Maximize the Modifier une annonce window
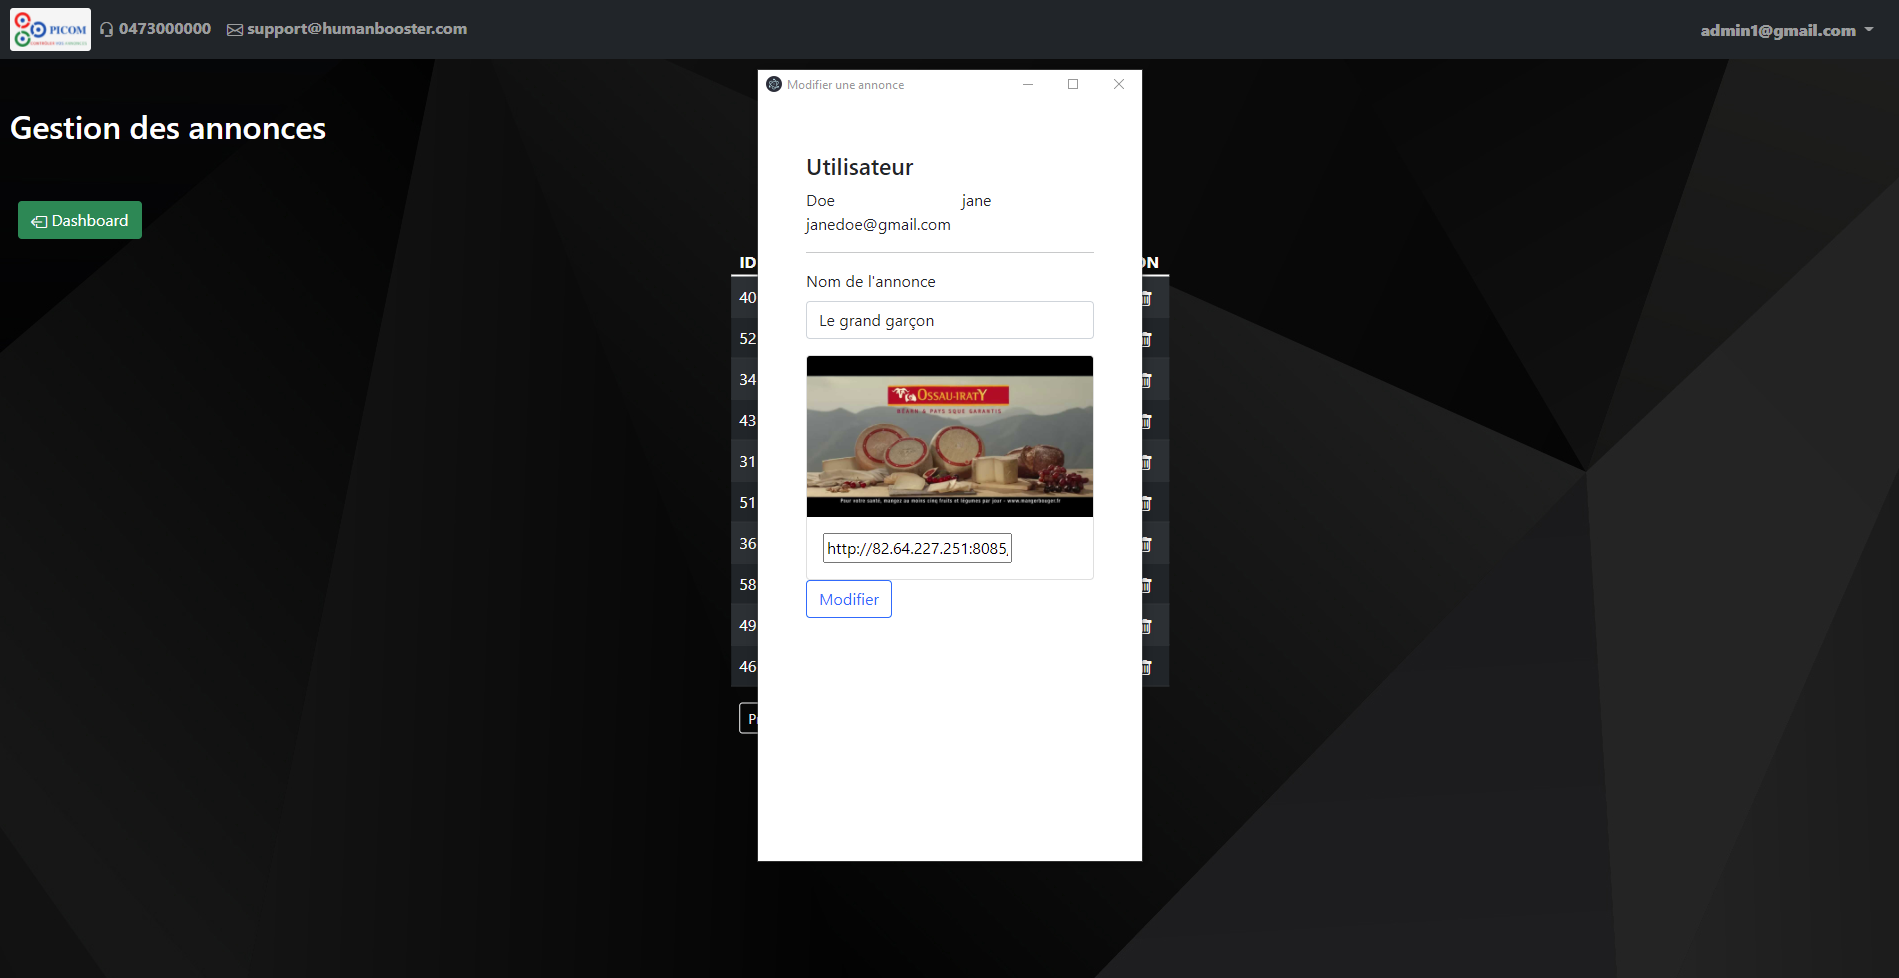Image resolution: width=1899 pixels, height=978 pixels. (x=1073, y=84)
